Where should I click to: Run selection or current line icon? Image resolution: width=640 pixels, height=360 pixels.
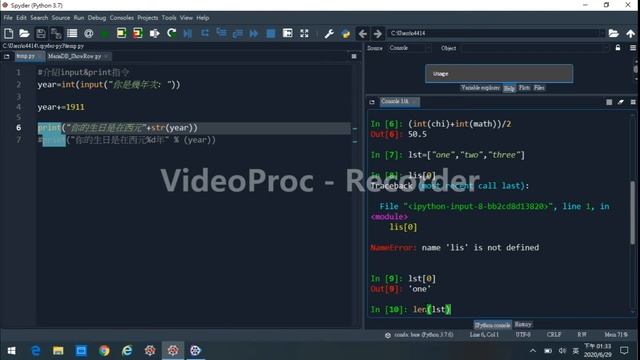click(154, 33)
